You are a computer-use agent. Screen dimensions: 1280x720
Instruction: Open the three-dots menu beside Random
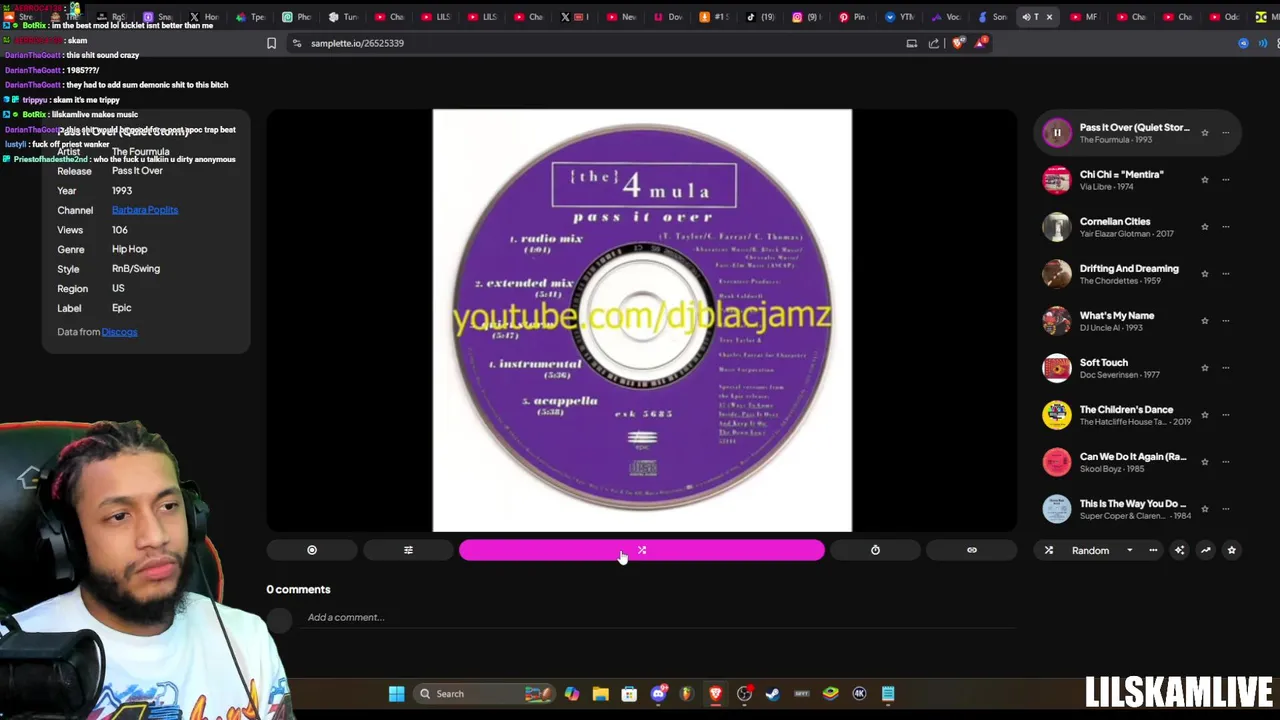1153,550
